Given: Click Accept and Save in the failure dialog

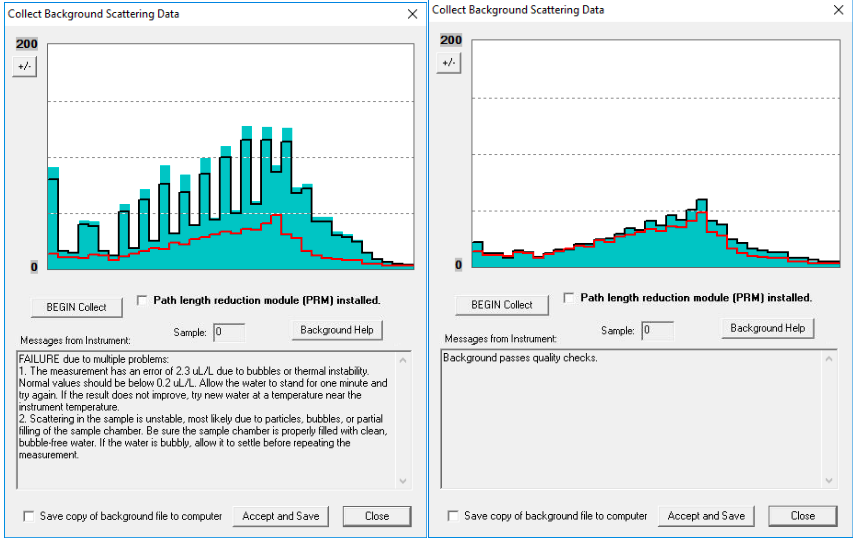Looking at the screenshot, I should pos(281,516).
